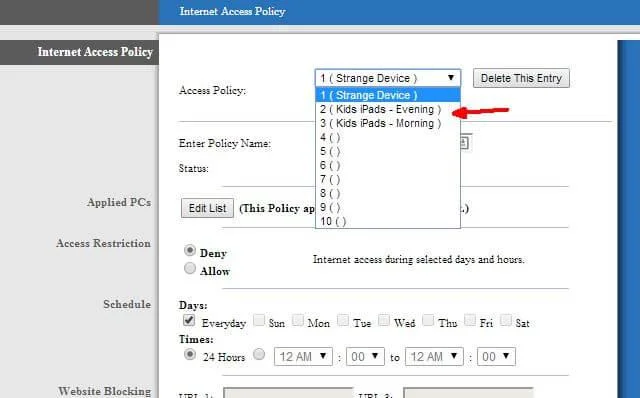Select empty policy slot 5

(x=388, y=151)
